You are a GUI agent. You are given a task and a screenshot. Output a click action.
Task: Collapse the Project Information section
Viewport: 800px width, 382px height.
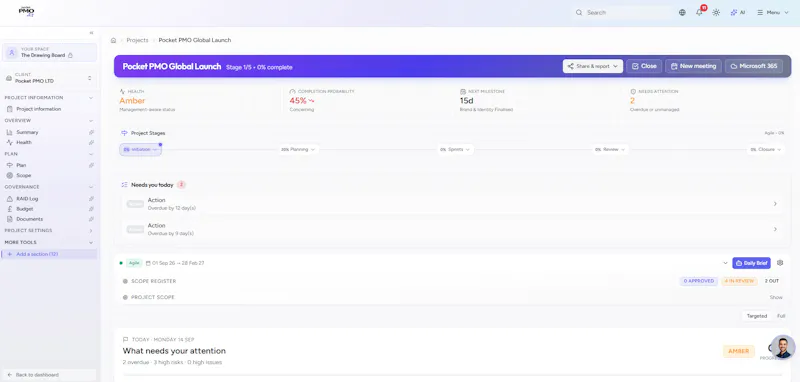tap(91, 98)
